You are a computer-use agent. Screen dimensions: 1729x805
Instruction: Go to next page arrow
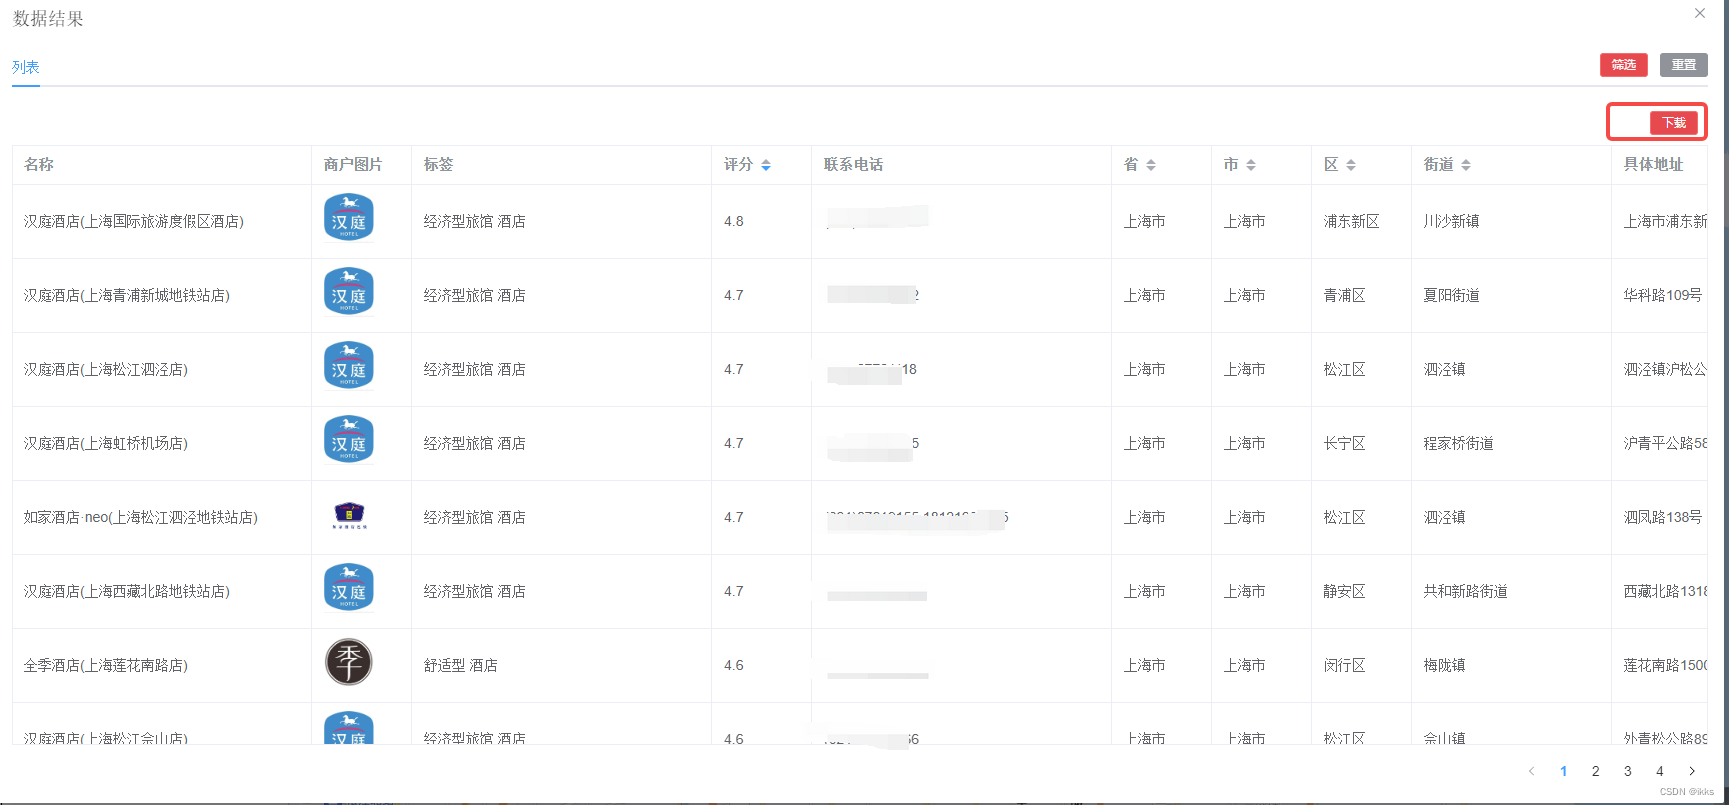click(1692, 771)
